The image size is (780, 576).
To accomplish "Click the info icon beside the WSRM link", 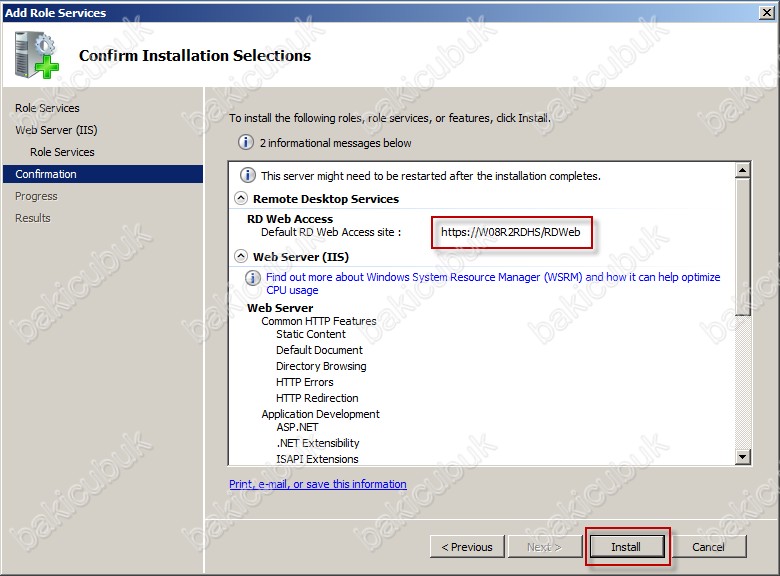I will pos(254,278).
